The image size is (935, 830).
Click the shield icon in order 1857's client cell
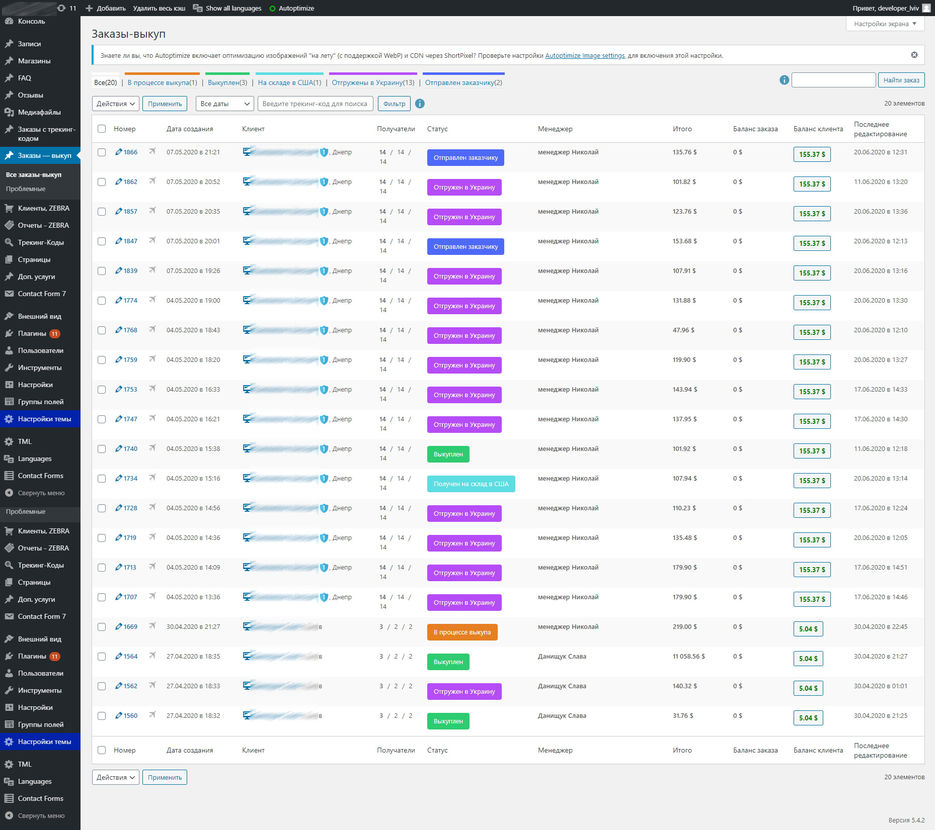point(324,212)
